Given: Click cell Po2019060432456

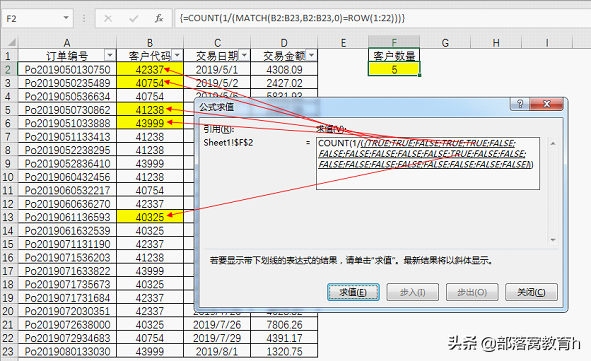Looking at the screenshot, I should point(67,177).
